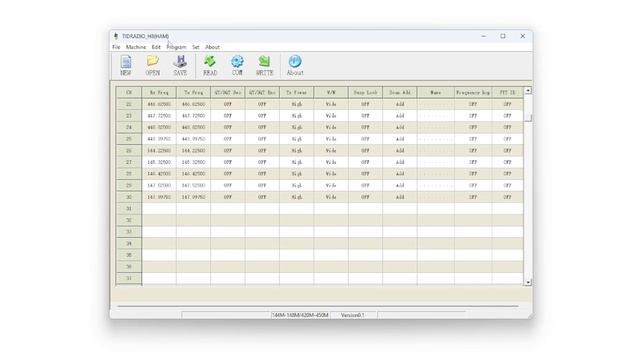The image size is (640, 360).
Task: Select channel row header 26
Action: pos(129,151)
